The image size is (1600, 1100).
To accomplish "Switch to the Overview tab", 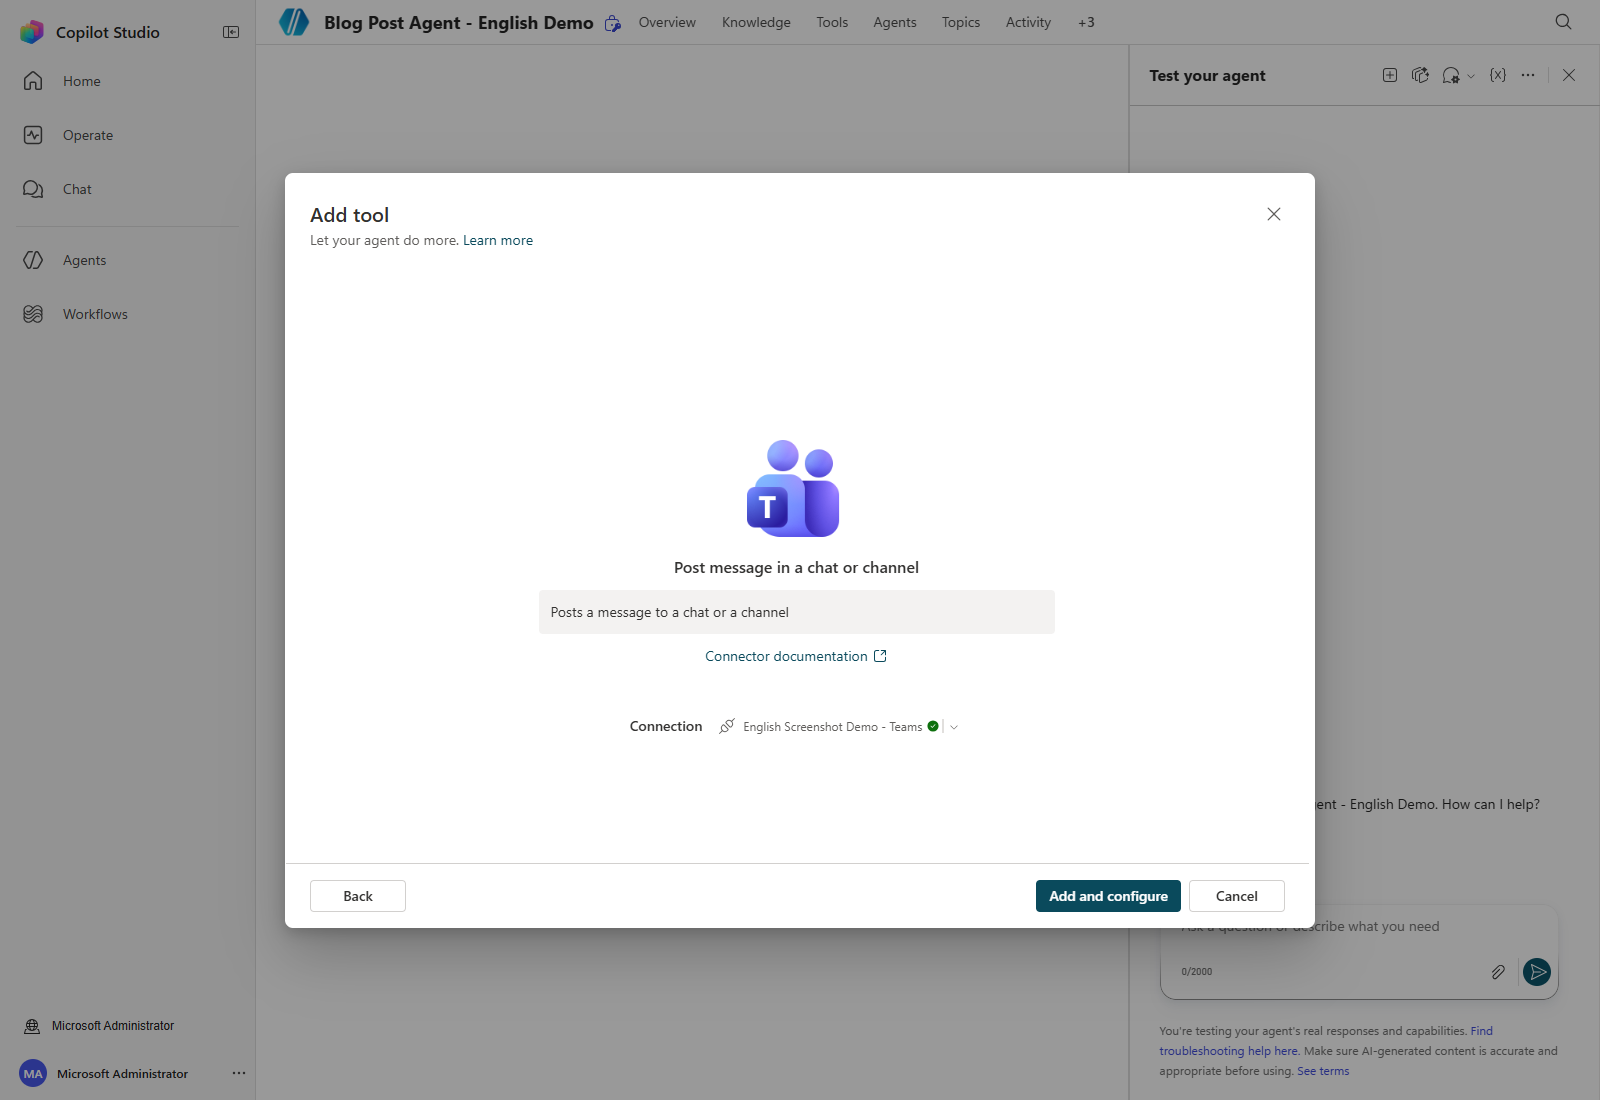I will click(667, 22).
